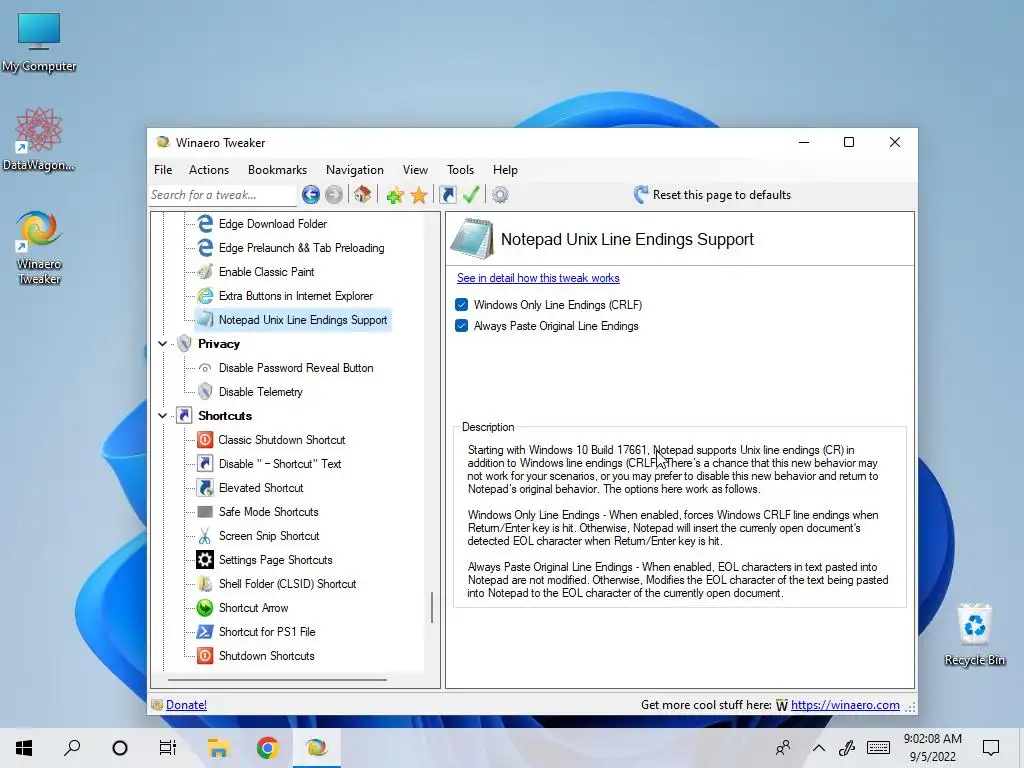Open the View menu
The height and width of the screenshot is (768, 1024).
(x=415, y=170)
